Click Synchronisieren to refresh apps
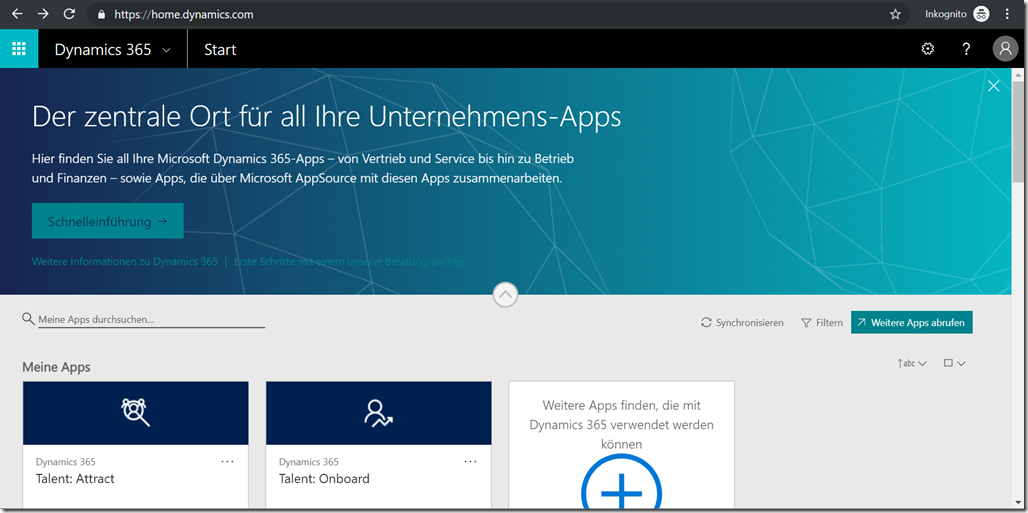The height and width of the screenshot is (513, 1028). (742, 323)
